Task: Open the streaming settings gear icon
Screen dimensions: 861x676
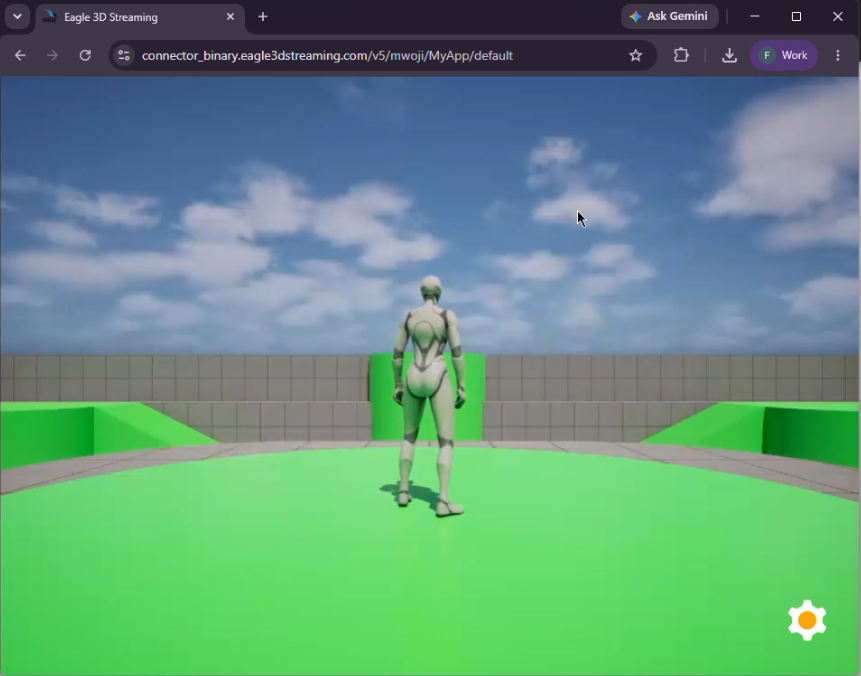Action: point(807,620)
